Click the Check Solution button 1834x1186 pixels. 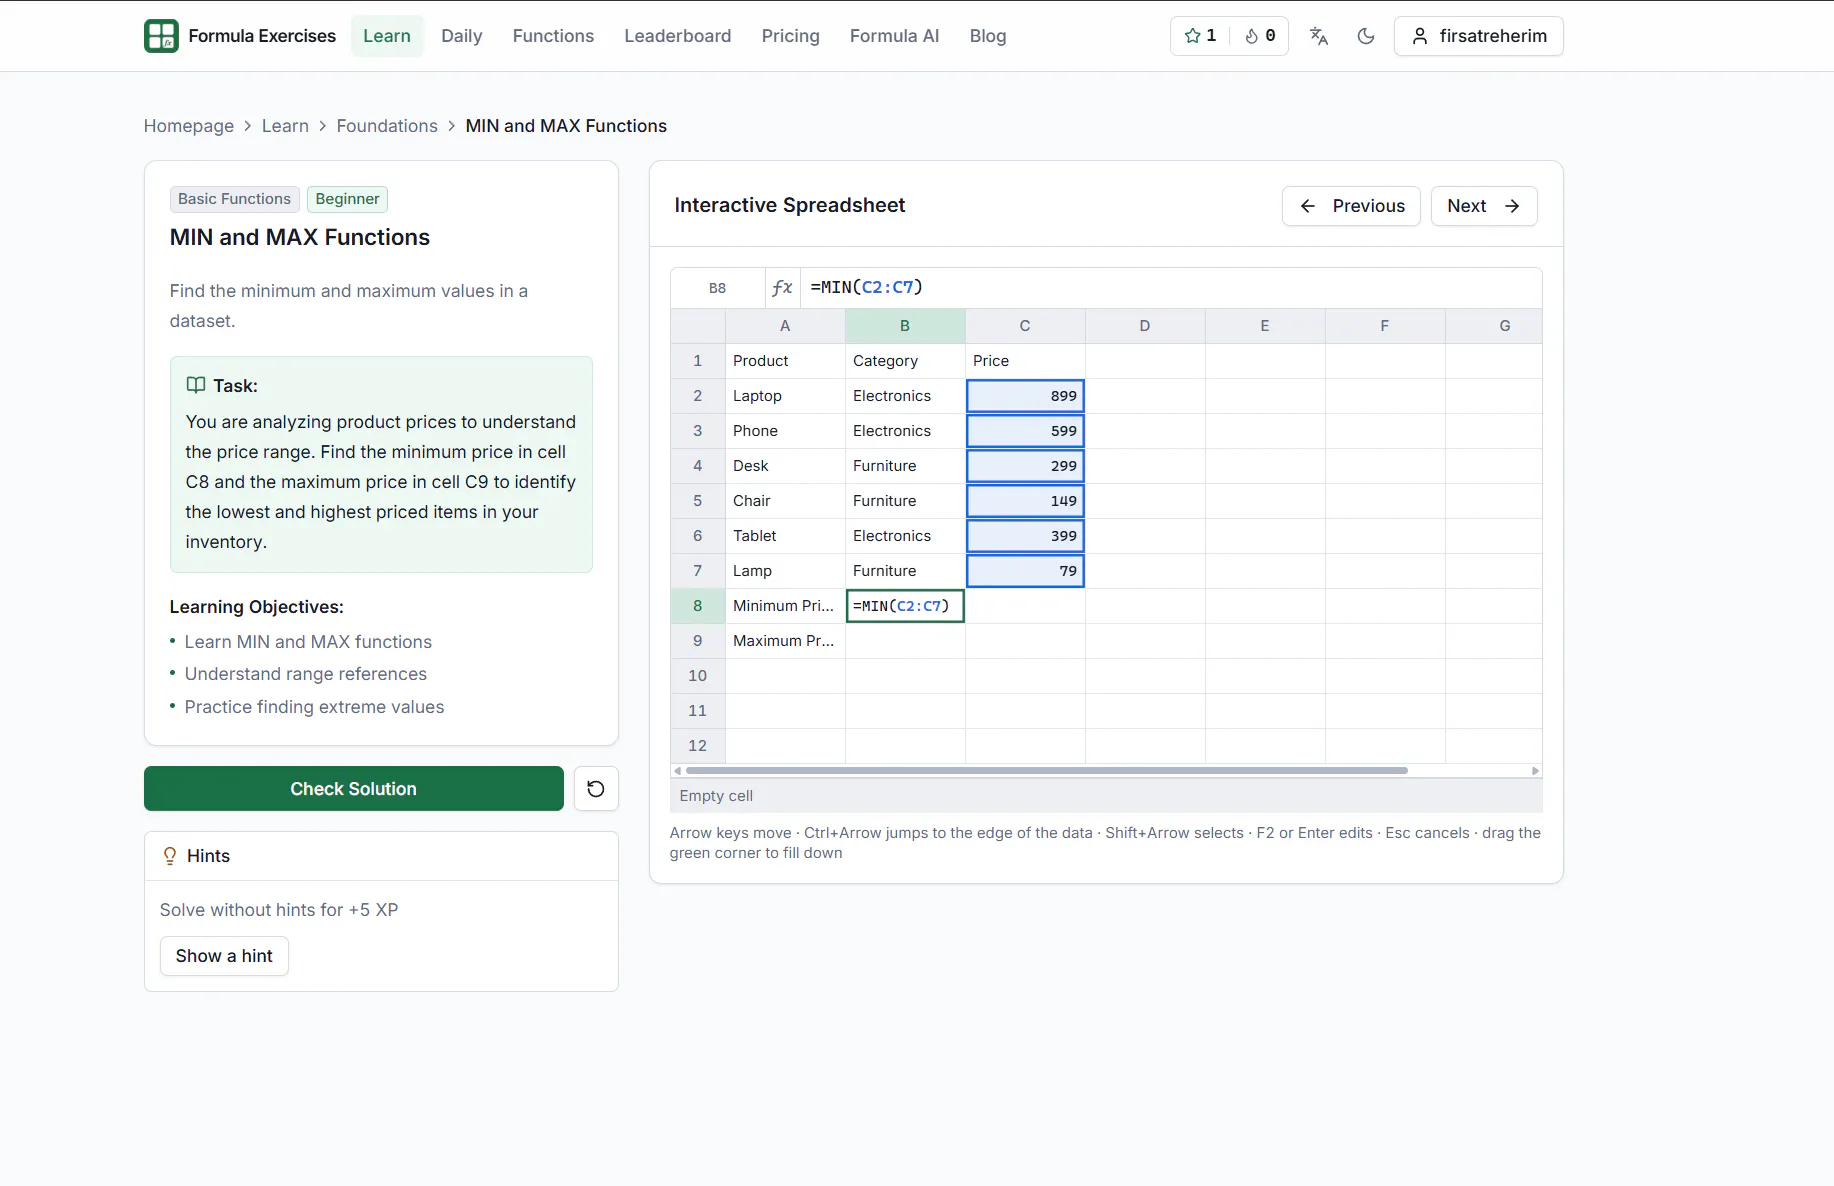click(x=354, y=789)
